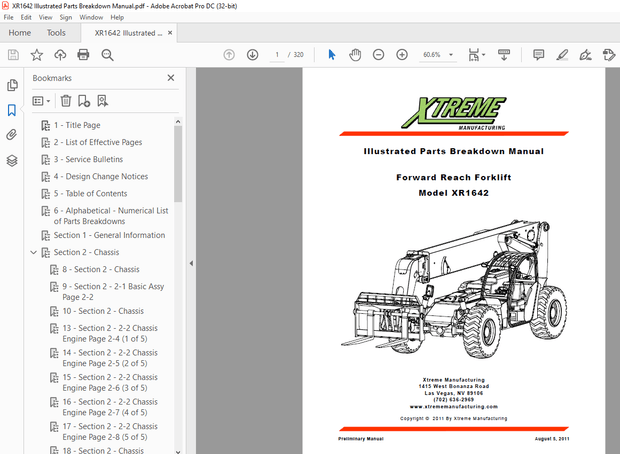This screenshot has width=620, height=454.
Task: Close the XR1642 Illustrated document tab
Action: pyautogui.click(x=170, y=33)
